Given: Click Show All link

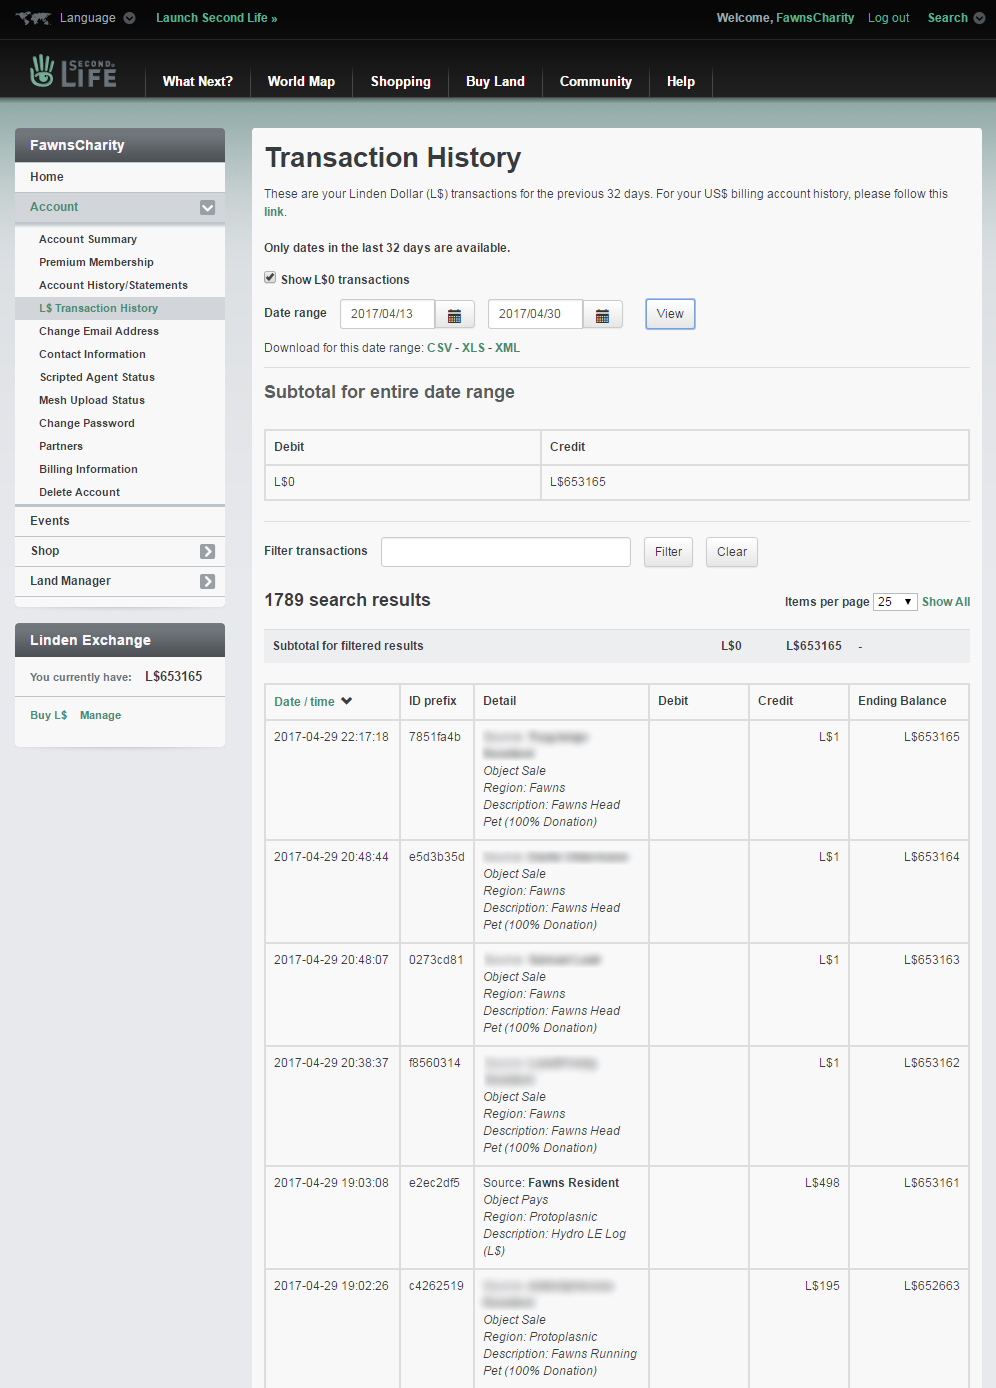Looking at the screenshot, I should [x=946, y=602].
